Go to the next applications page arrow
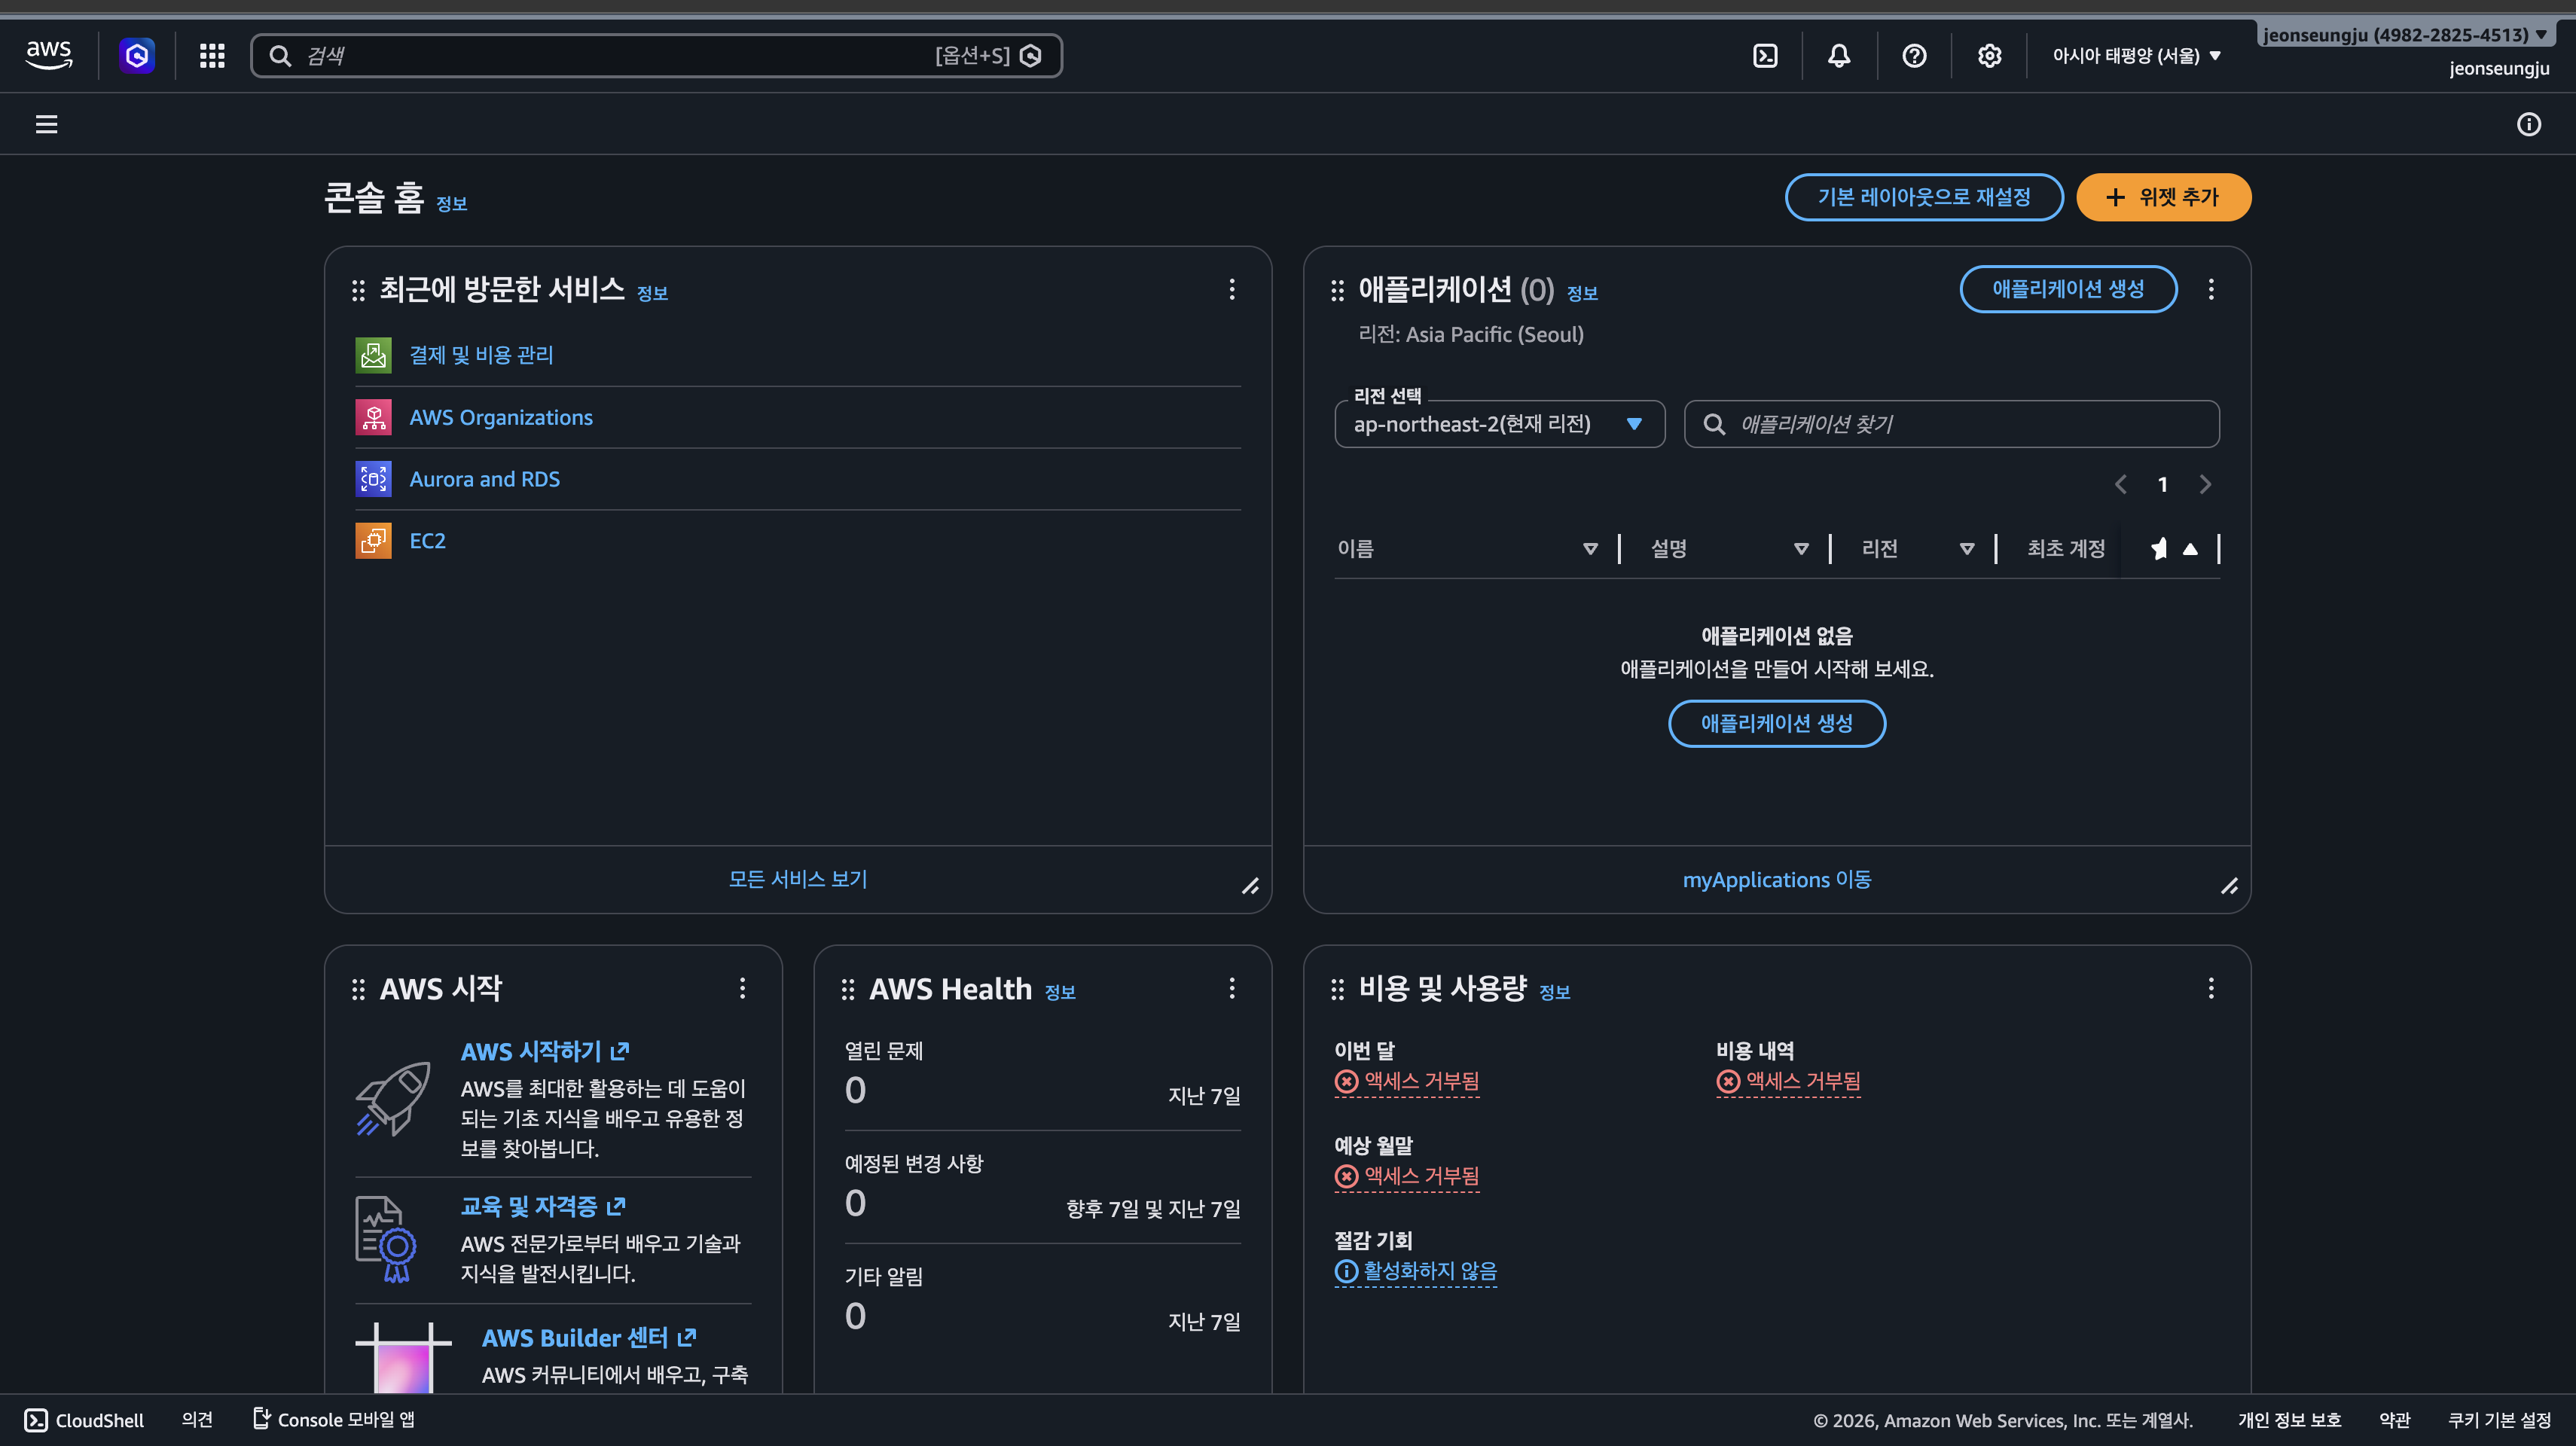The image size is (2576, 1446). [2205, 484]
